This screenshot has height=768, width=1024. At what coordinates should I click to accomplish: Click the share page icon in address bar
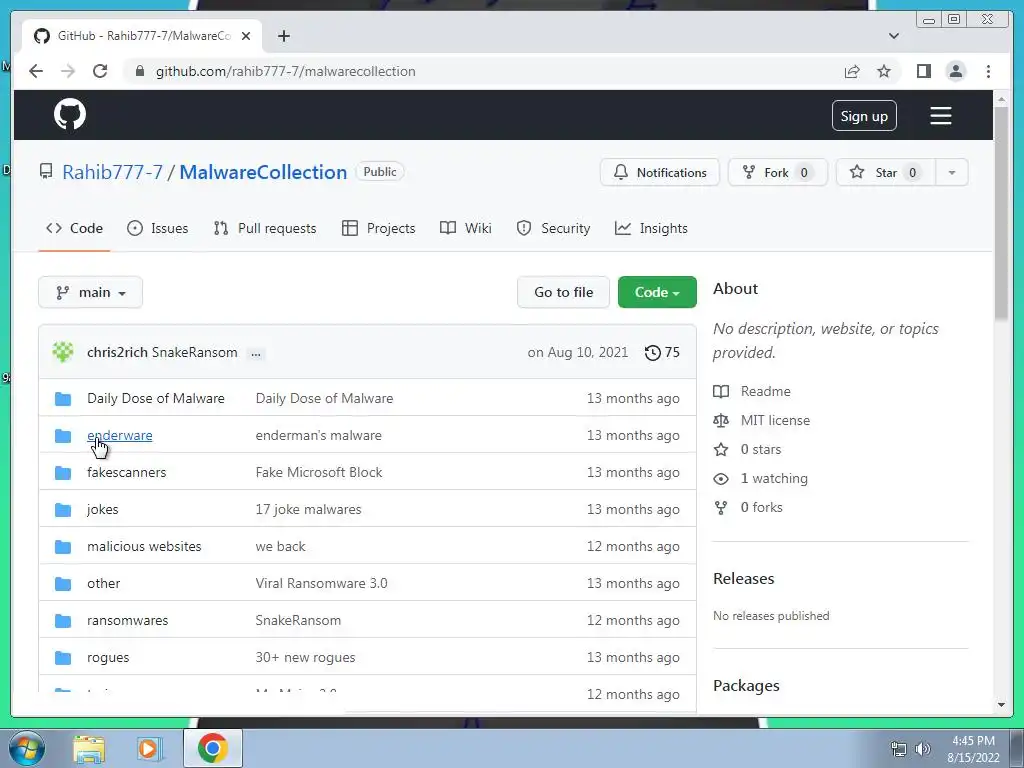click(x=852, y=71)
